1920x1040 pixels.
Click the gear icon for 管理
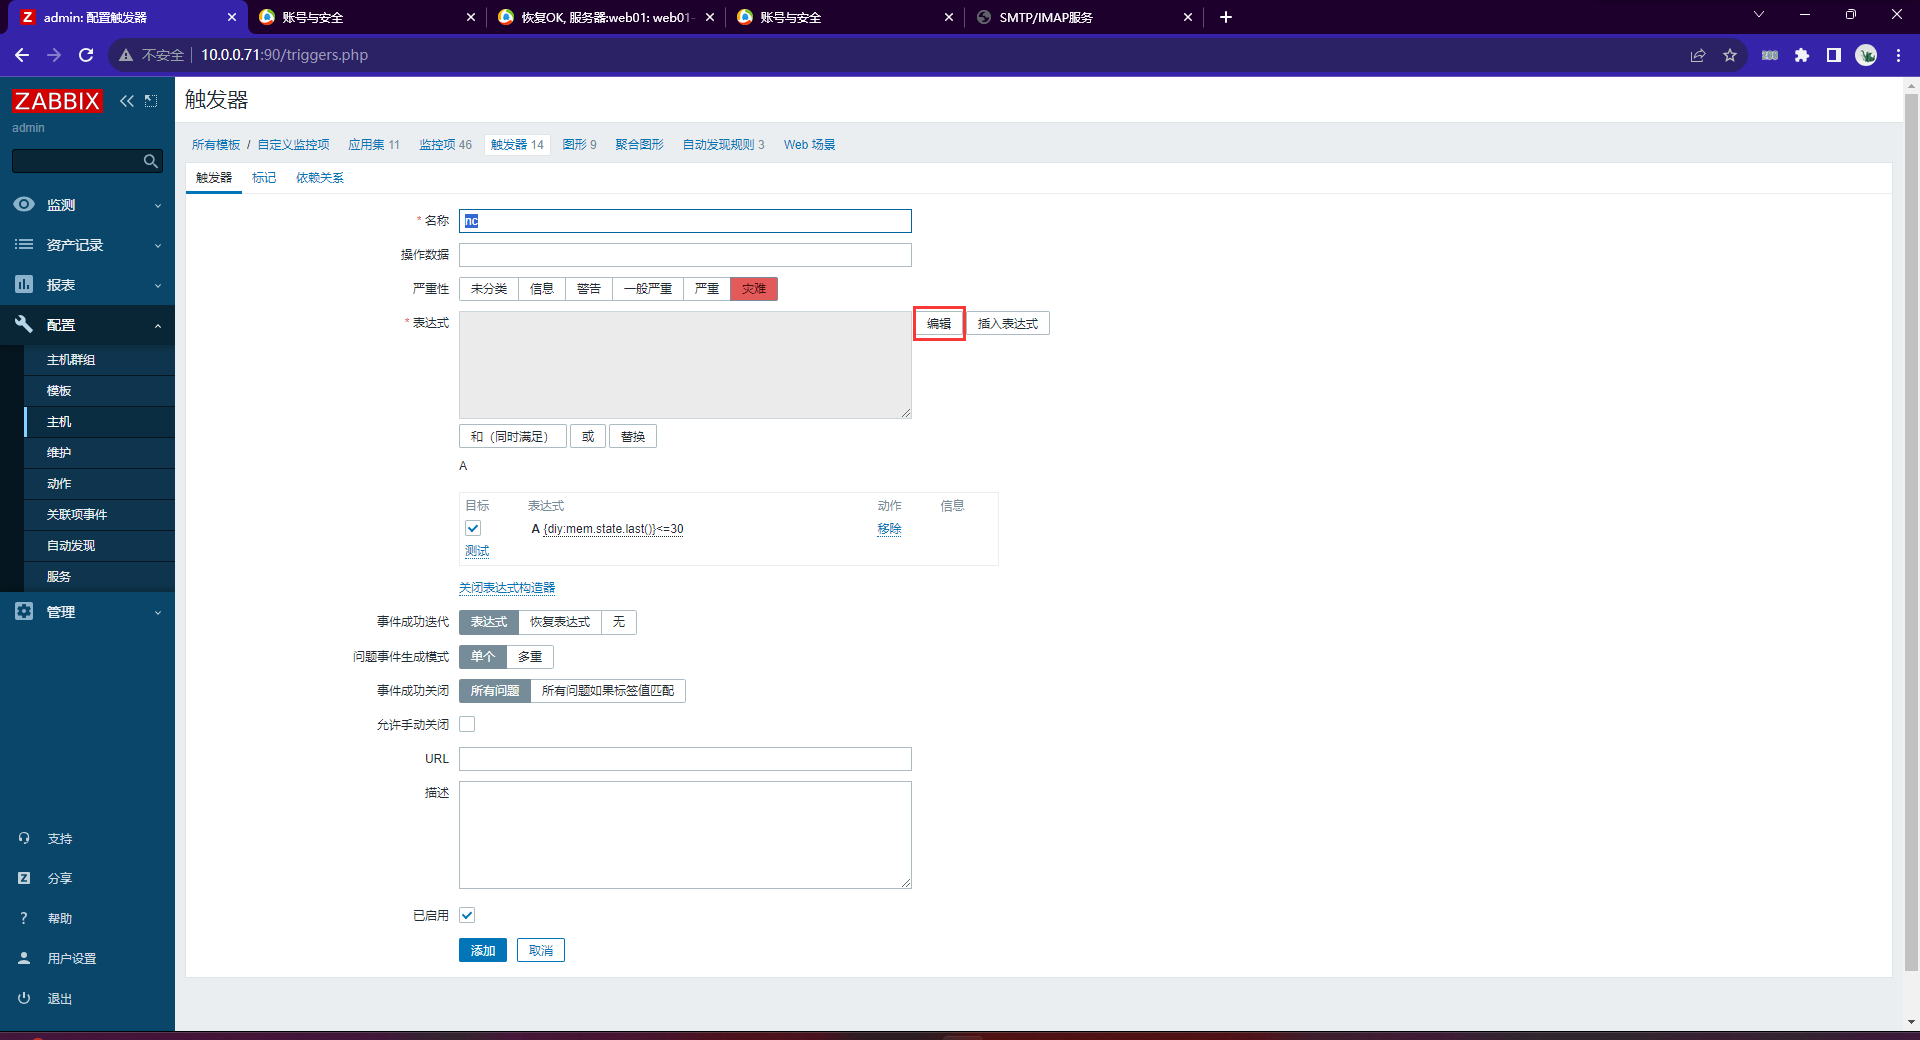[x=24, y=611]
